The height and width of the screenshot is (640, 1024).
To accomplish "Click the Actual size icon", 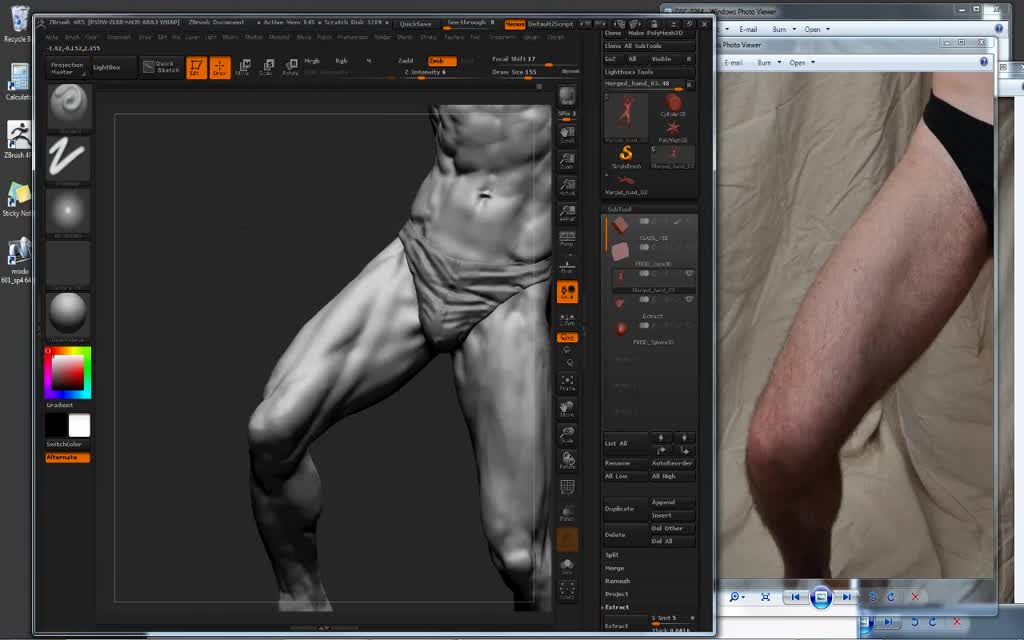I will (567, 187).
